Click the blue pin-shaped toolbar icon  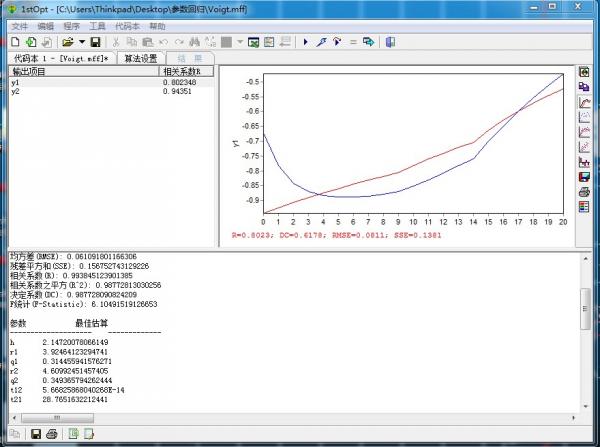pyautogui.click(x=321, y=42)
